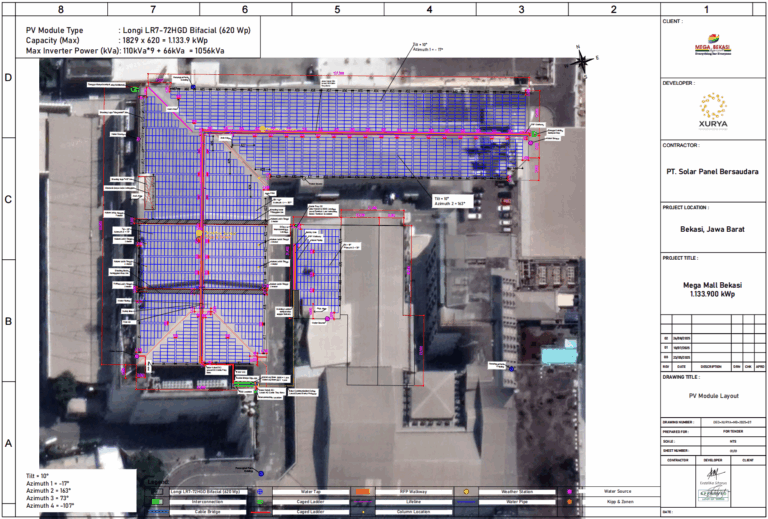Click grid column header 5
The image size is (768, 519).
(336, 8)
